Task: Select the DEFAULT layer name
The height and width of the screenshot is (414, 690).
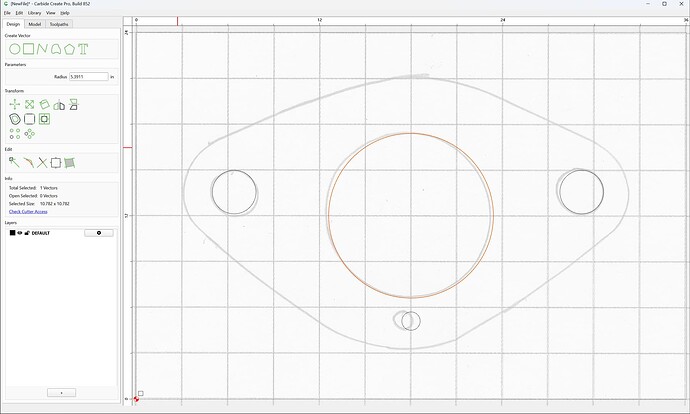Action: [x=40, y=233]
